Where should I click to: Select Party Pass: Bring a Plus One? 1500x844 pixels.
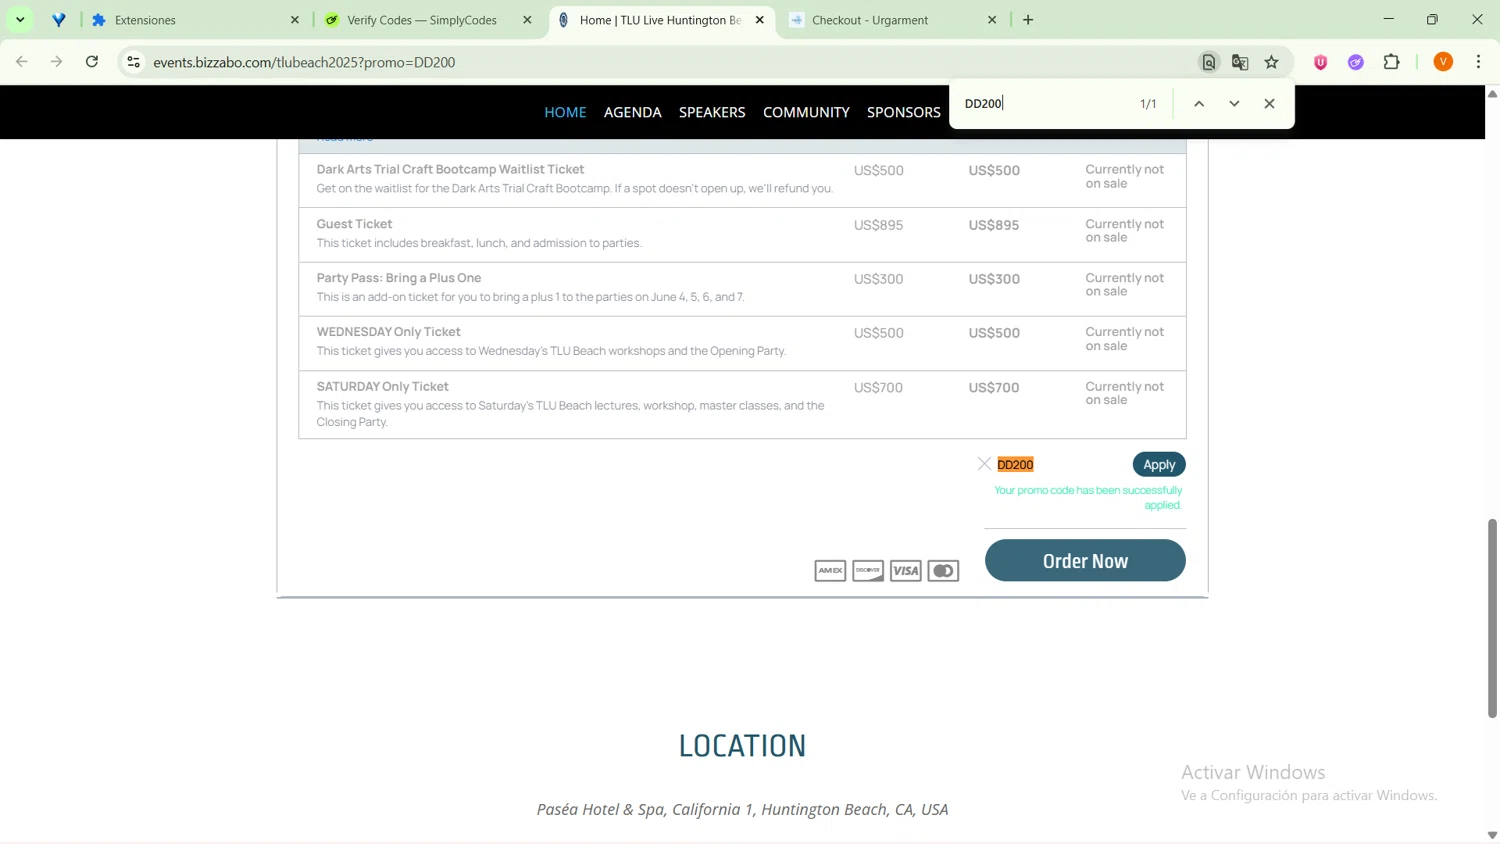[x=399, y=278]
